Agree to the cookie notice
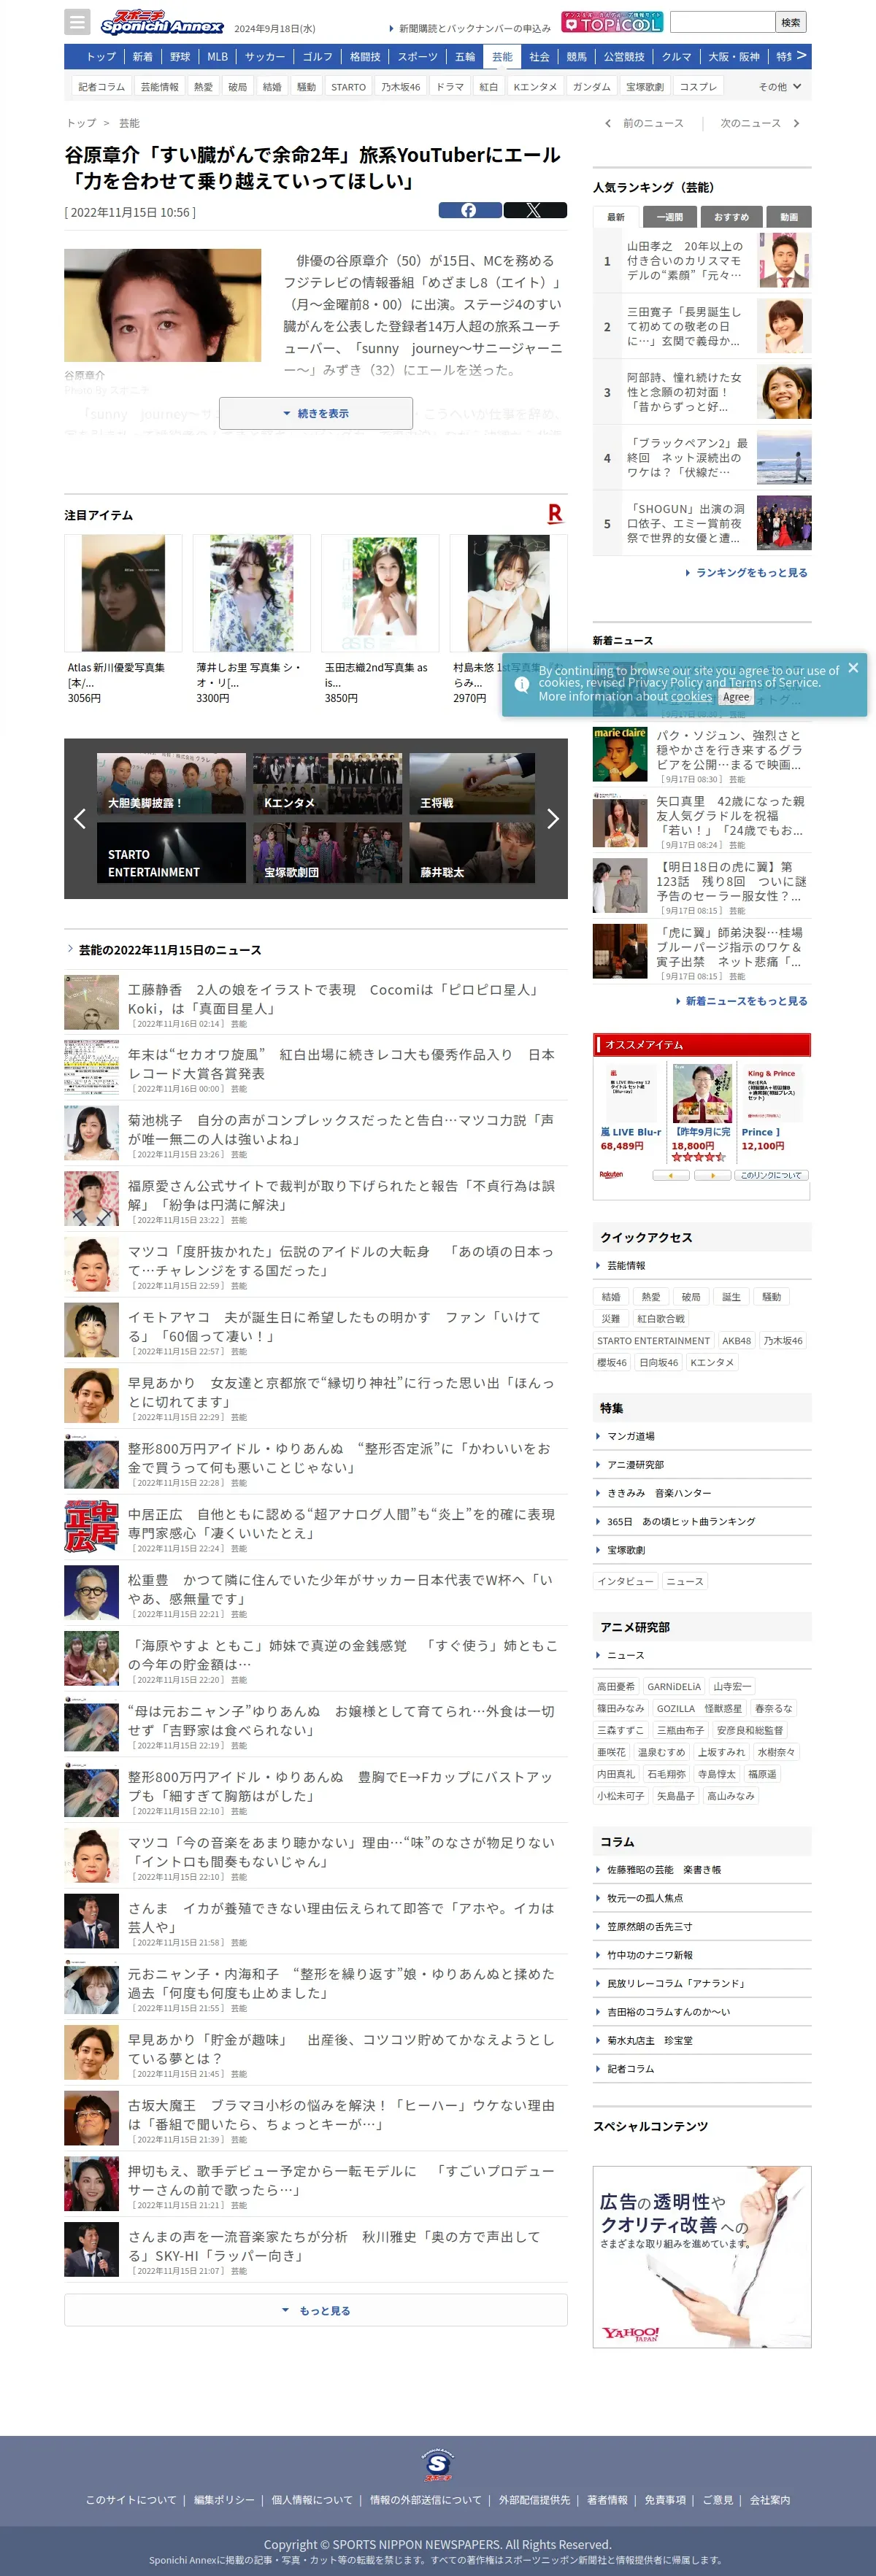This screenshot has width=876, height=2576. [736, 697]
